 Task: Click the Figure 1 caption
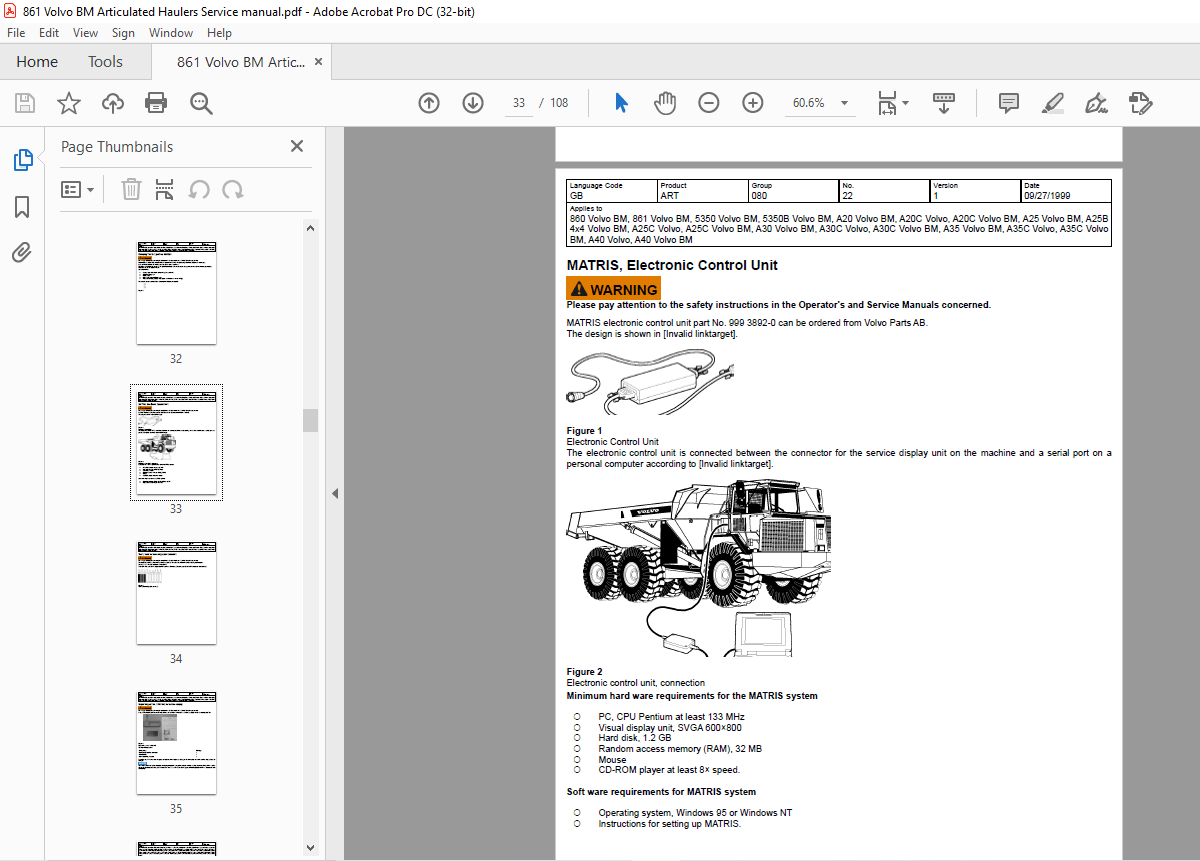[584, 431]
